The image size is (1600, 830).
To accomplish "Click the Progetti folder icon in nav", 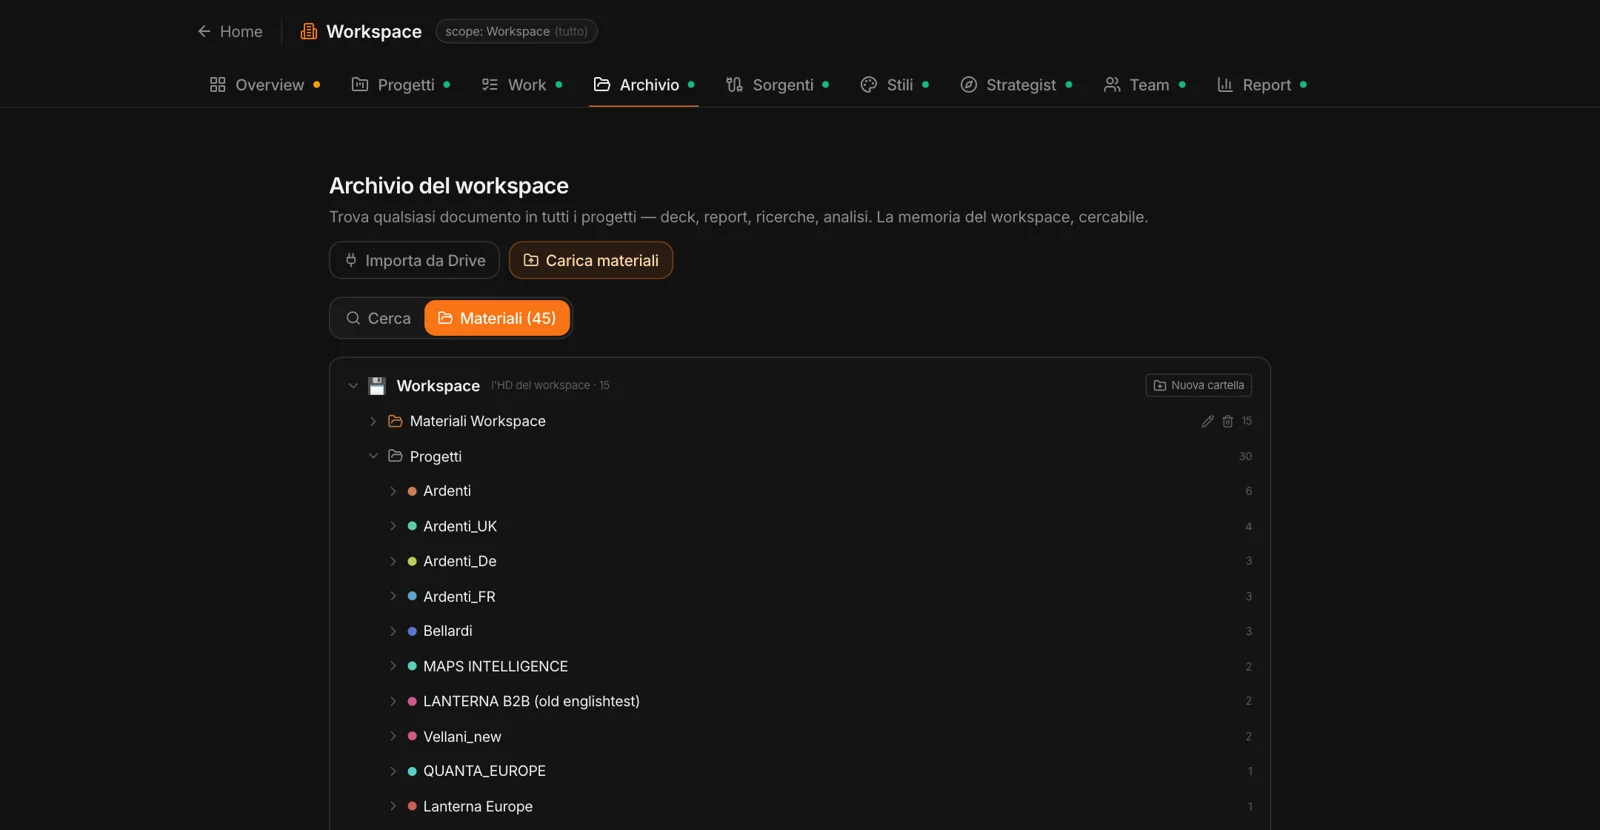I will click(x=360, y=85).
